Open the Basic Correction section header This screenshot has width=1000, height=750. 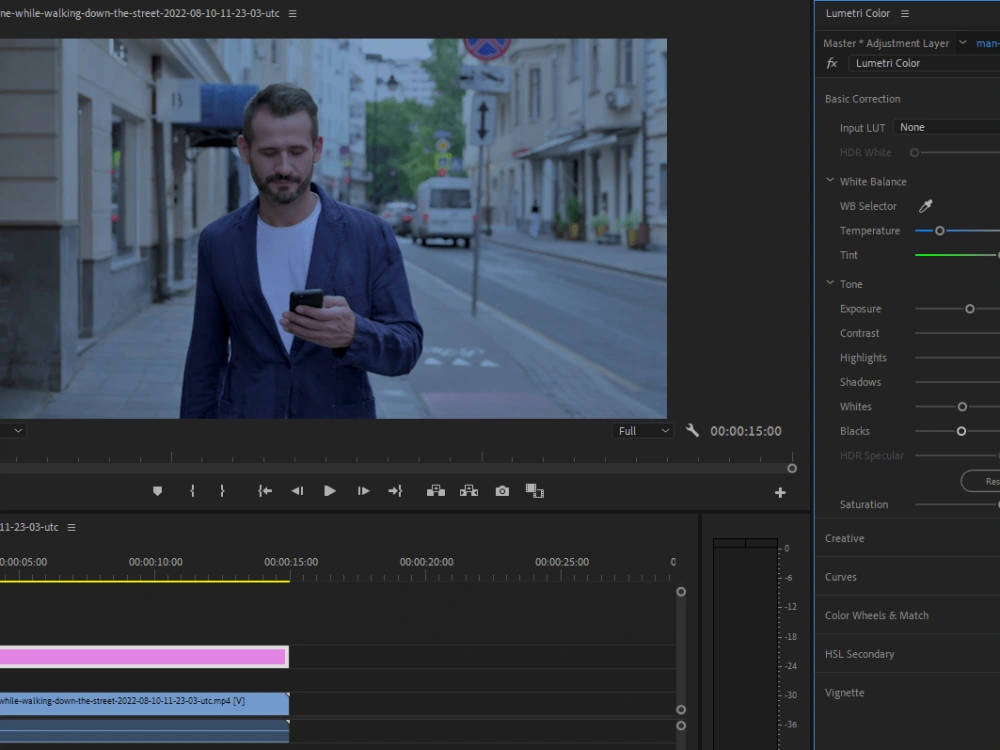[862, 99]
